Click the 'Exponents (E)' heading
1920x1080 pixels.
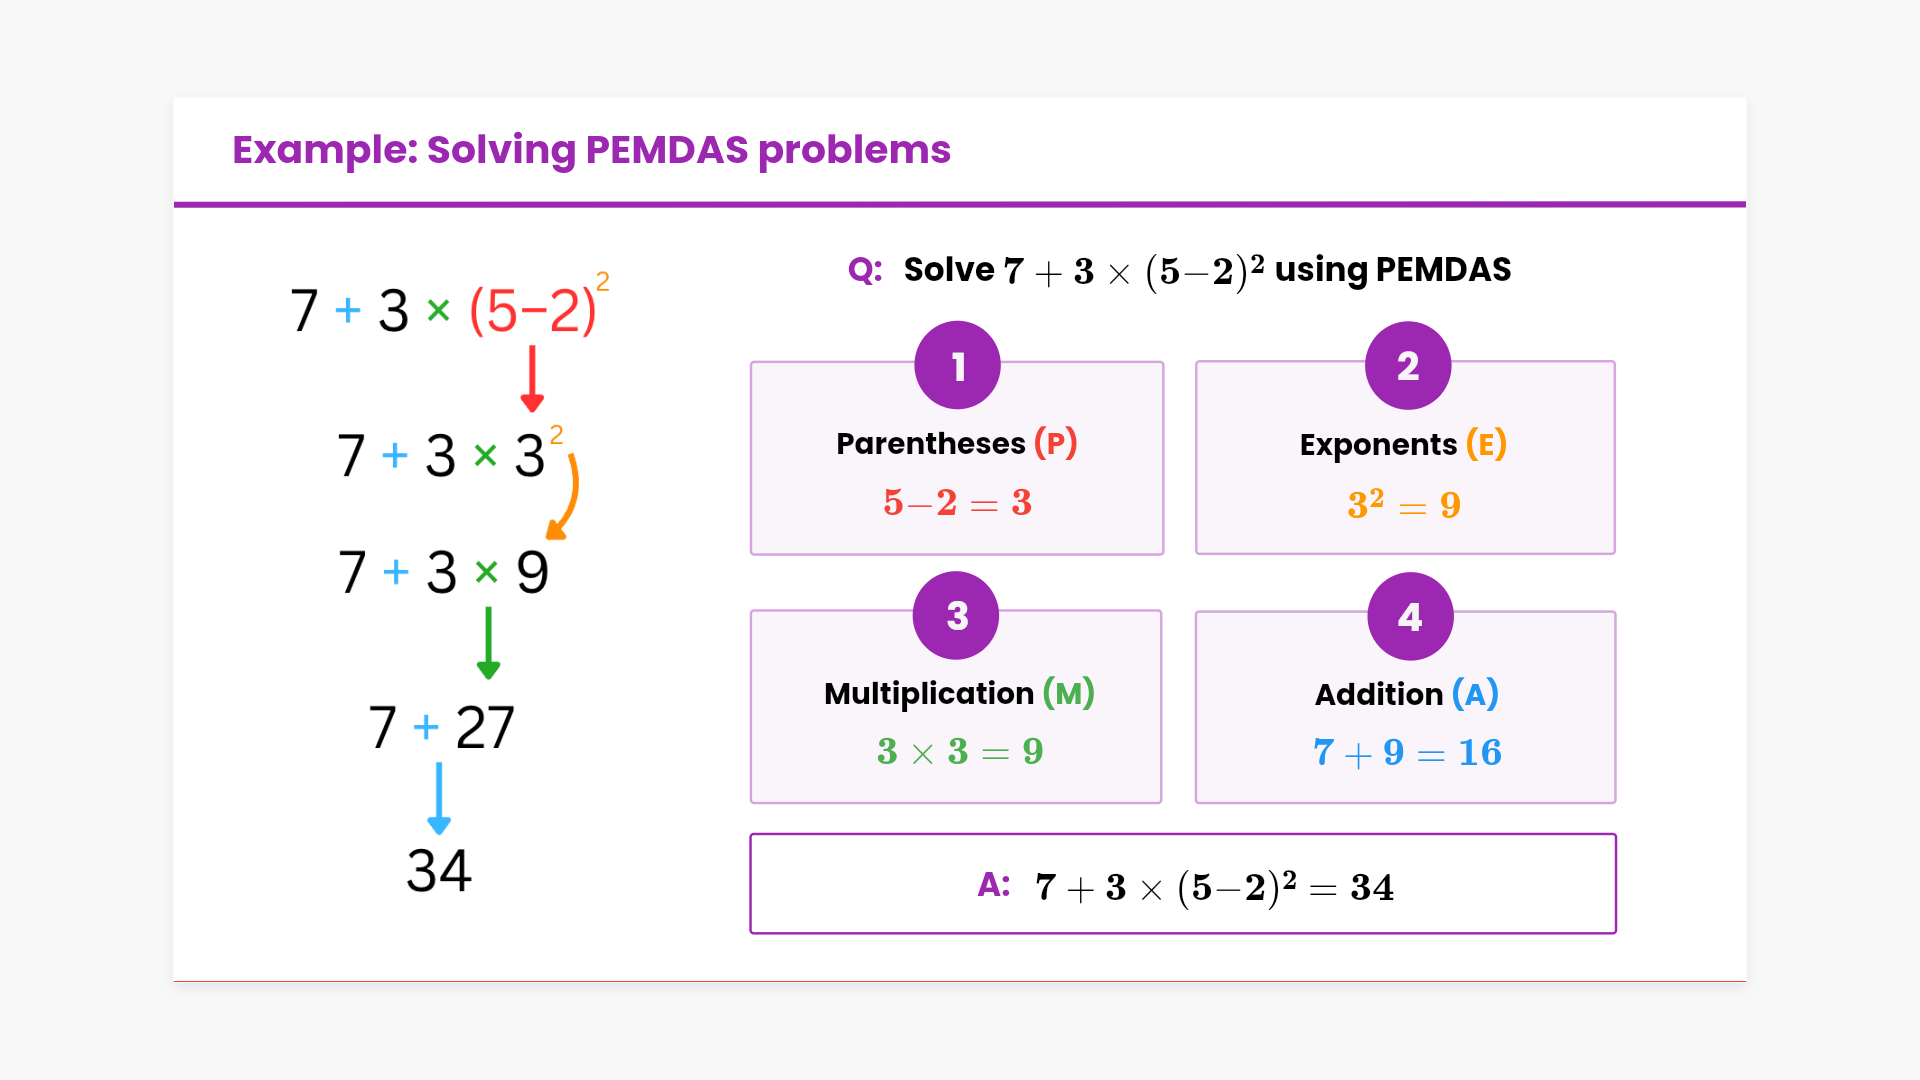pyautogui.click(x=1403, y=444)
